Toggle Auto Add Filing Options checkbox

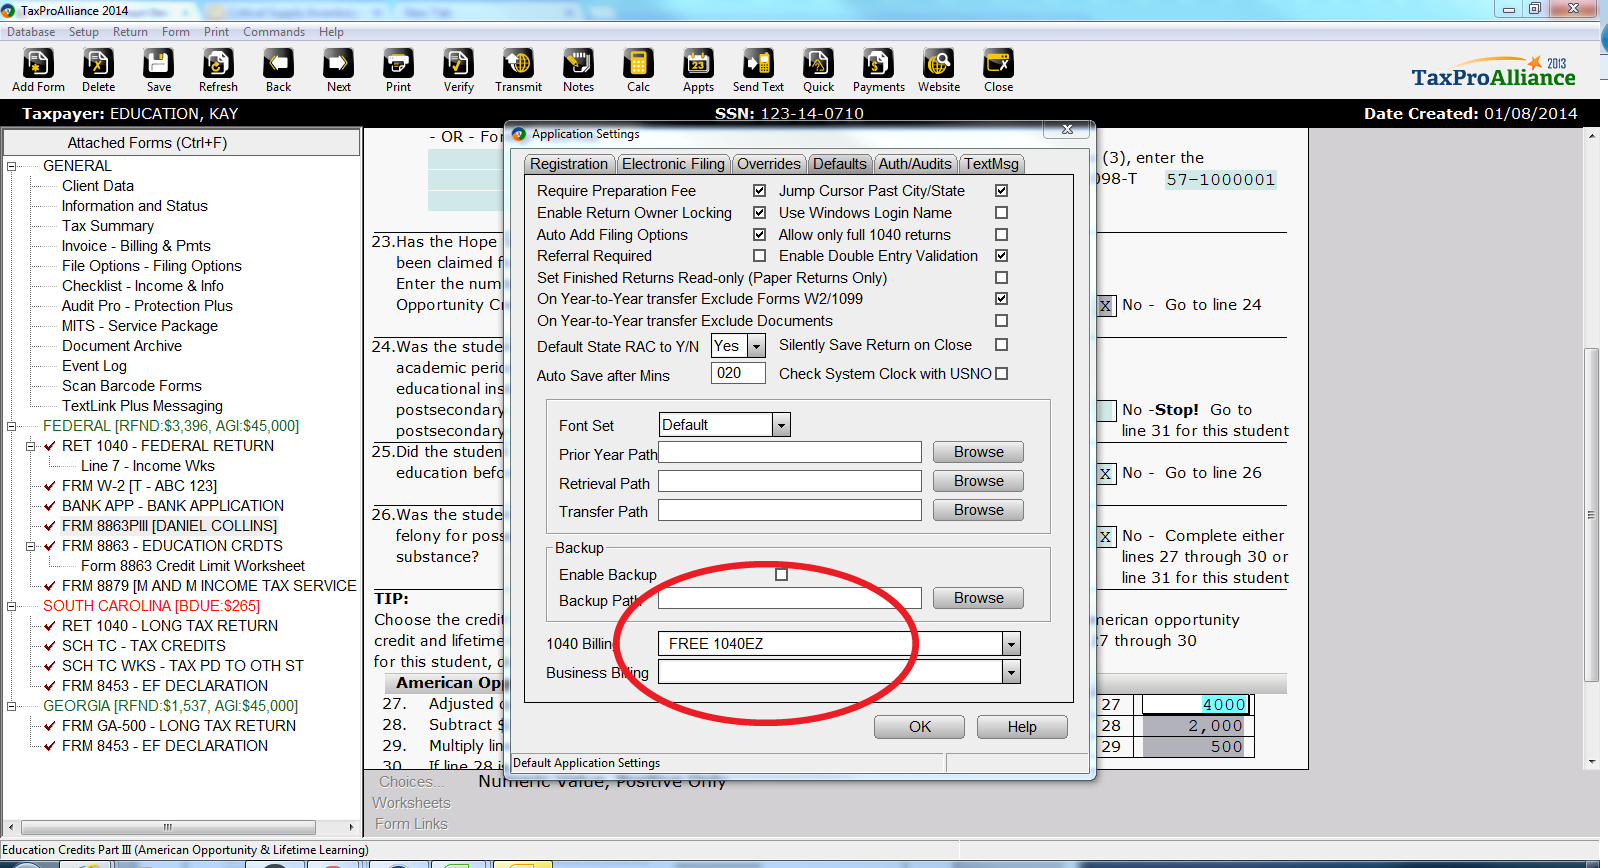tap(759, 234)
